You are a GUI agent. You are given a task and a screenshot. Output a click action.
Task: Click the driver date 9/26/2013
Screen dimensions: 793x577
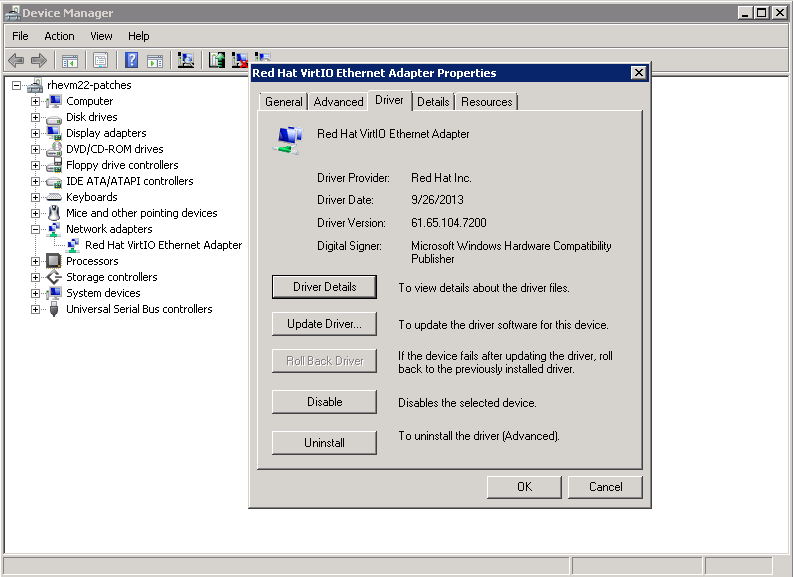[437, 200]
